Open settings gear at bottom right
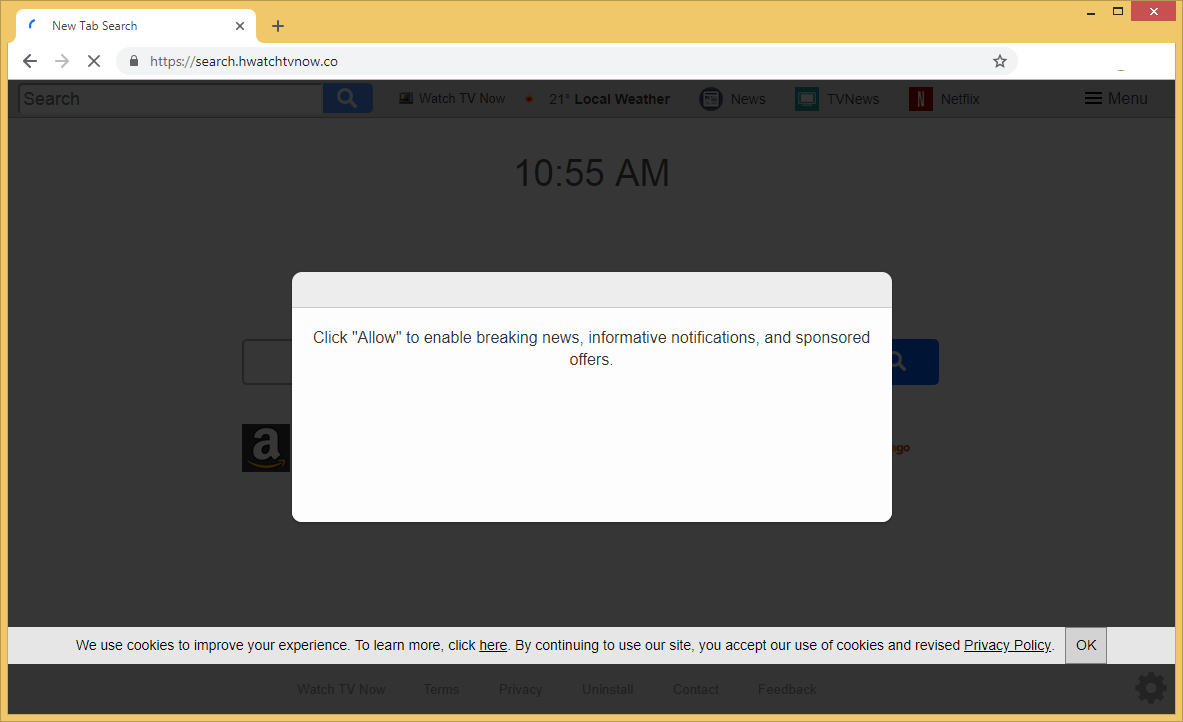 coord(1151,688)
